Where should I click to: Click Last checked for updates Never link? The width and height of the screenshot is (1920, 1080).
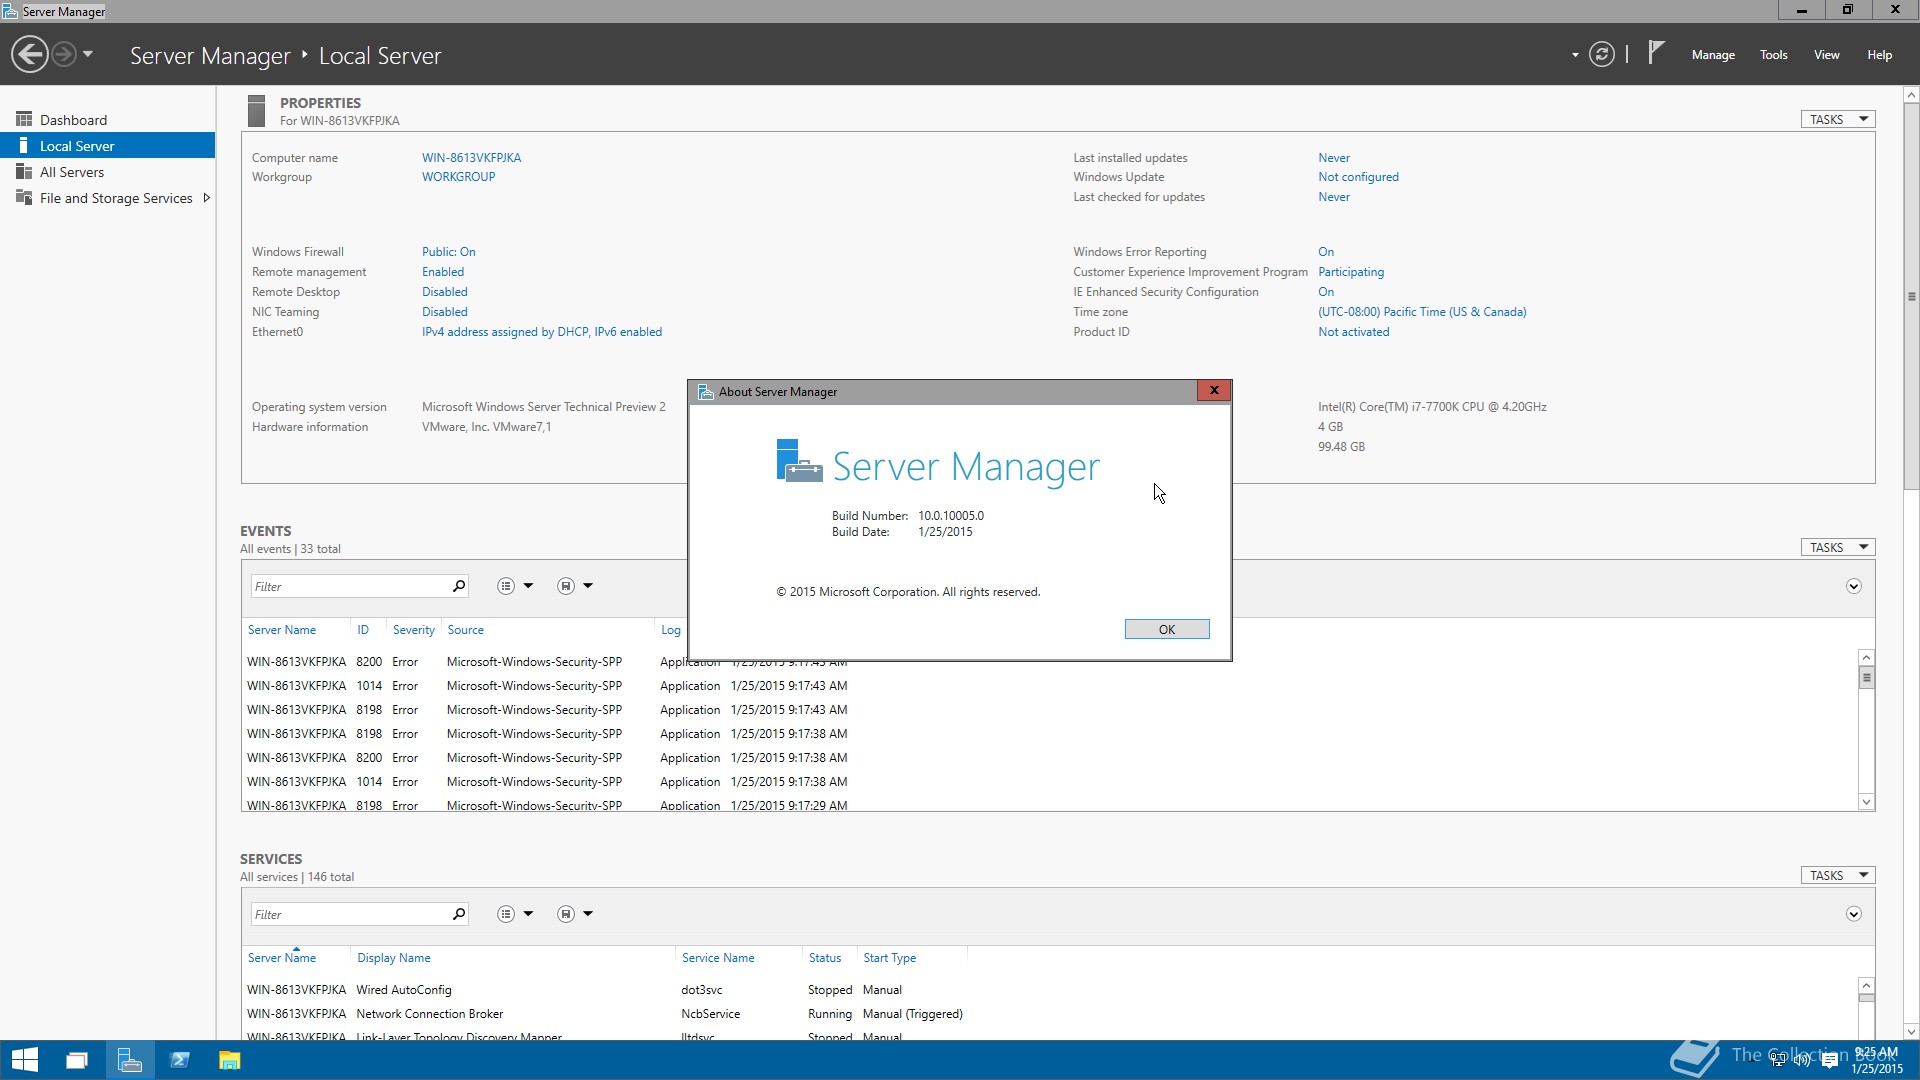[1333, 197]
